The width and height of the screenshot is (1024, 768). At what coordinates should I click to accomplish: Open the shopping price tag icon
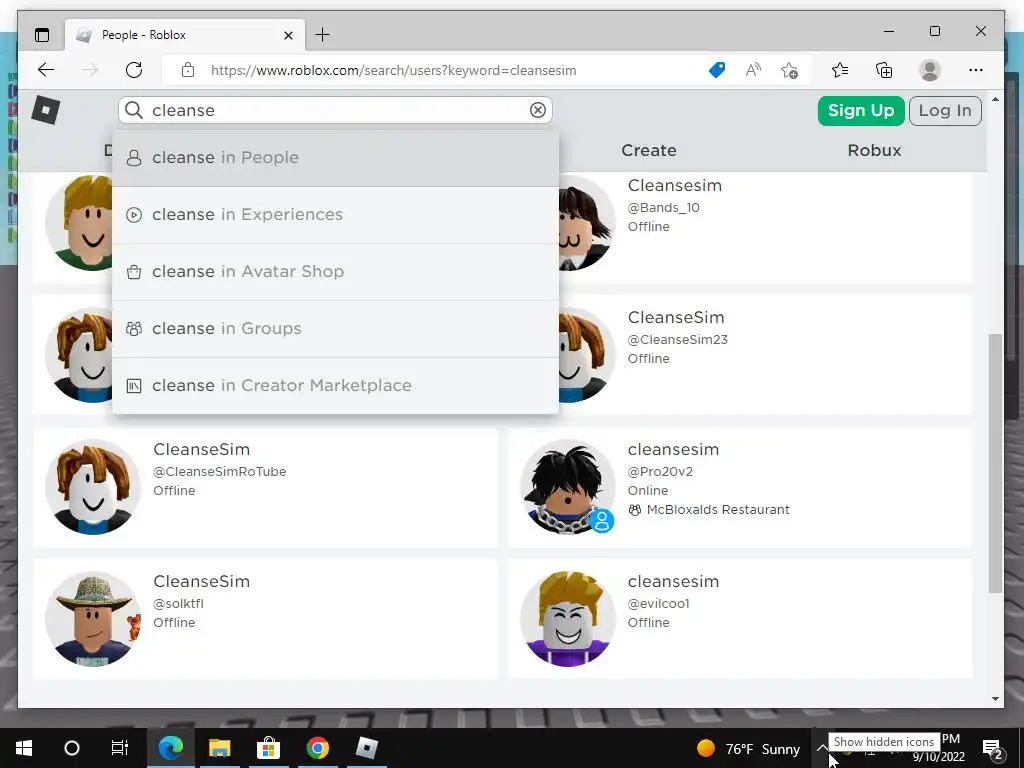(717, 70)
